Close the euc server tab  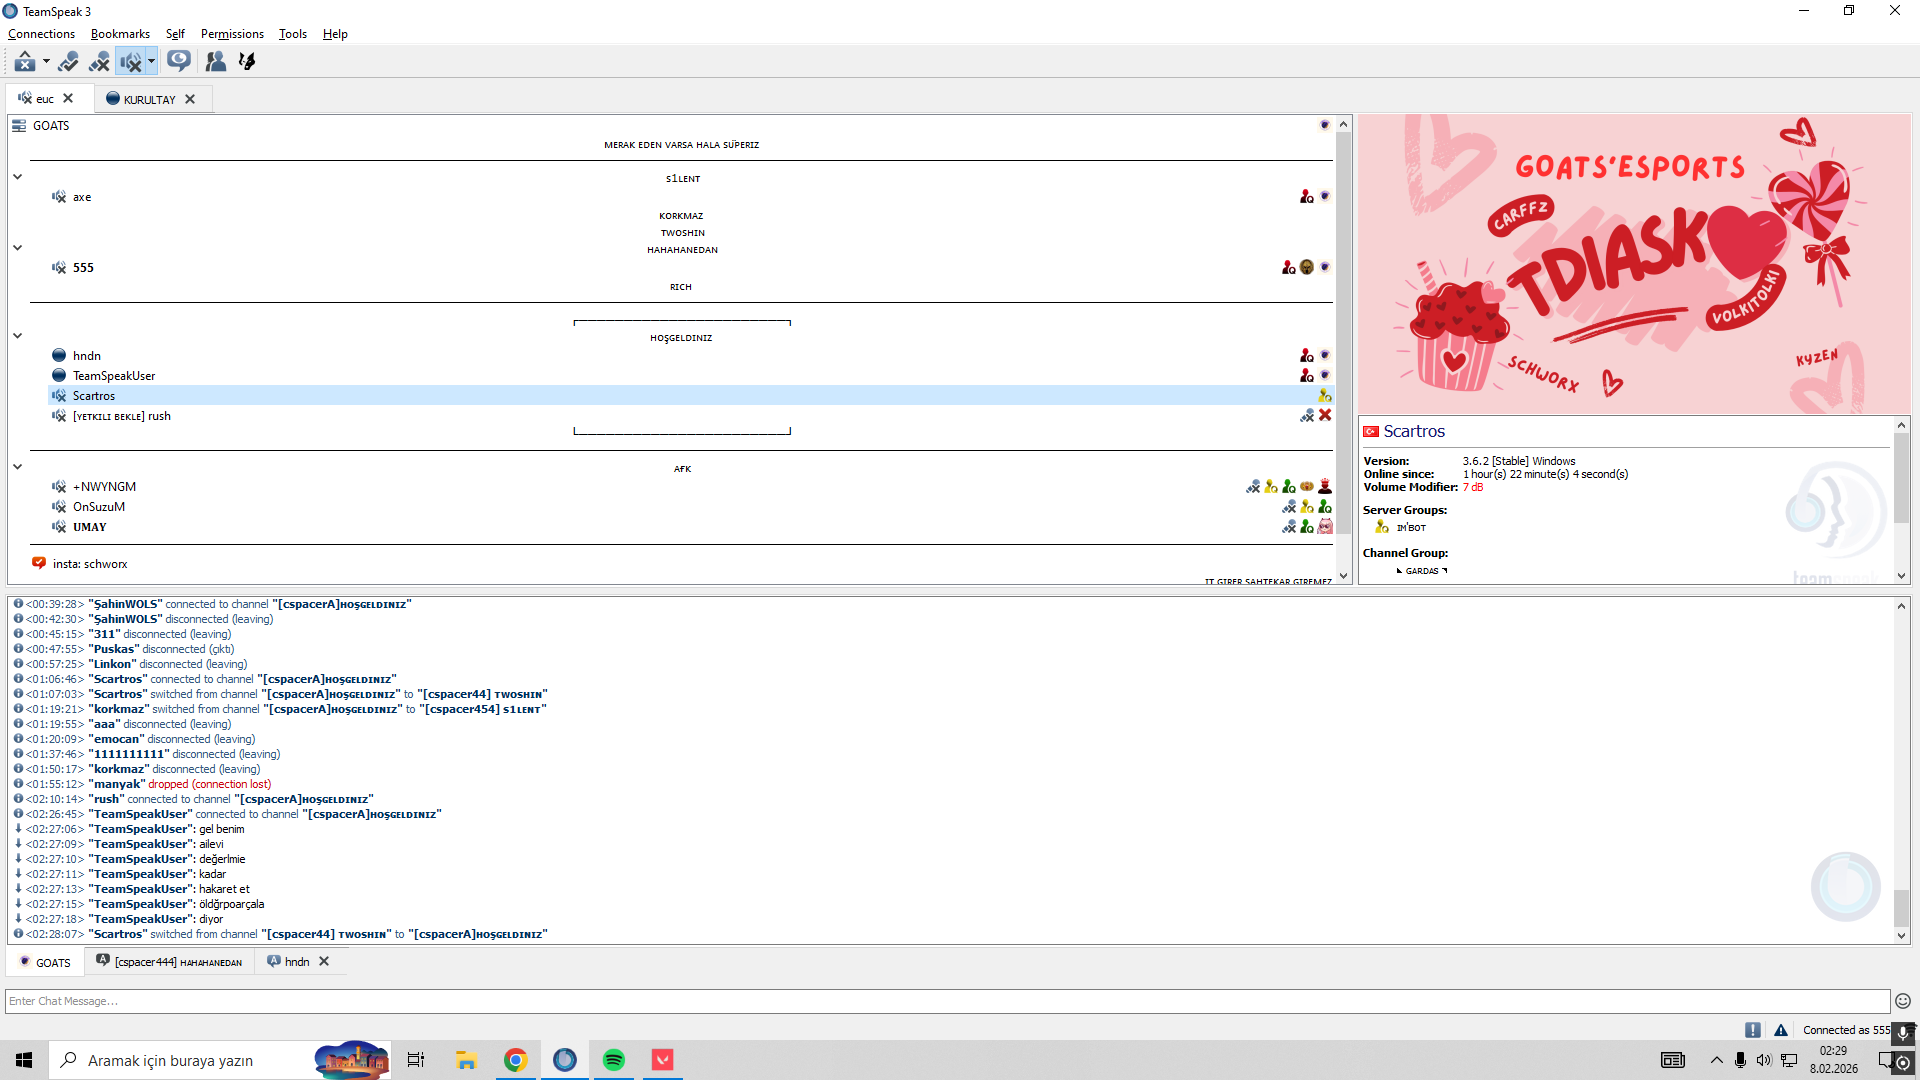click(68, 98)
